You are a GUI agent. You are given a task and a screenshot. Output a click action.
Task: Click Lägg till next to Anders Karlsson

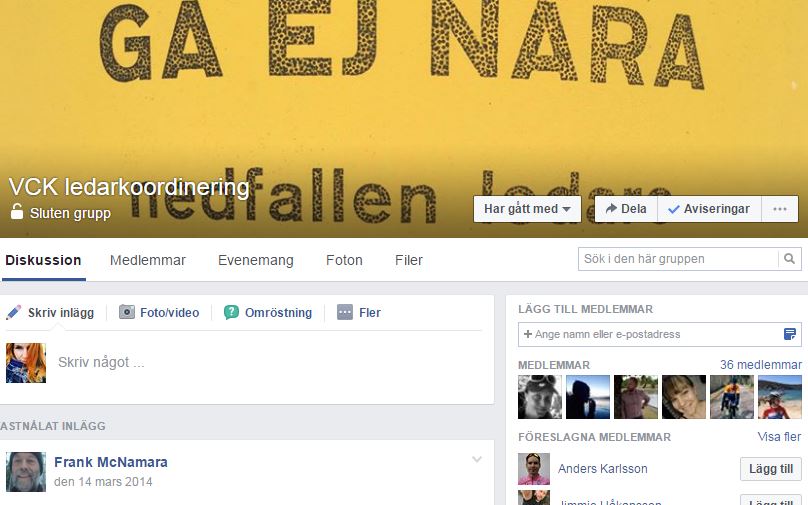pos(771,469)
